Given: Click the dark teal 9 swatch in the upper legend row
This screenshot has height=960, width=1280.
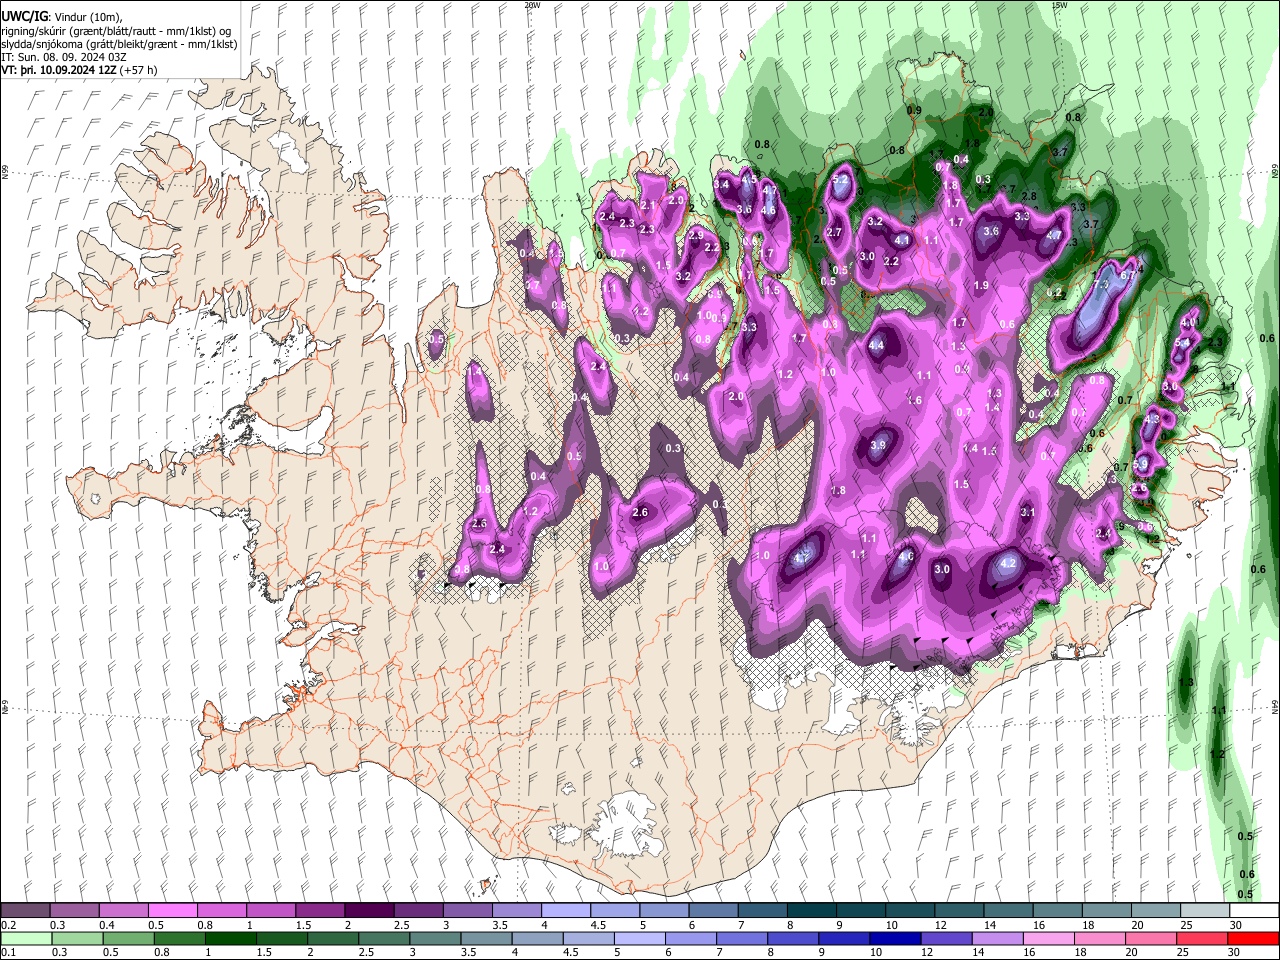Looking at the screenshot, I should (x=859, y=911).
